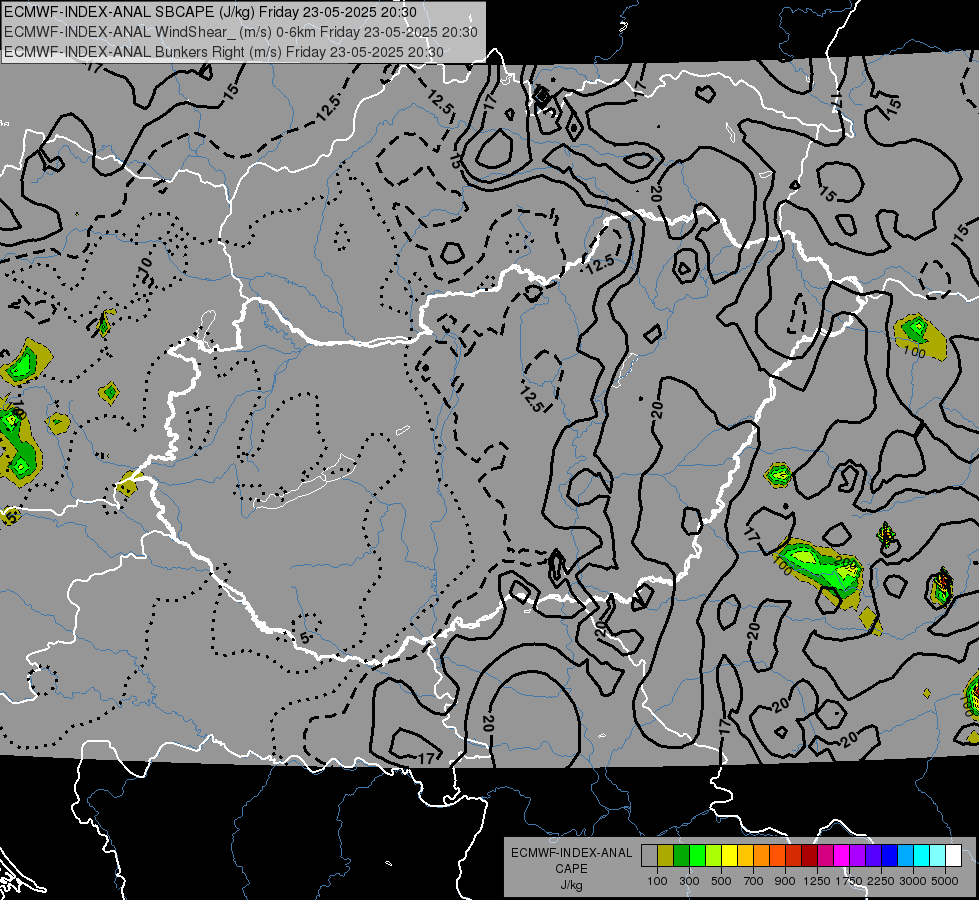Click the legend heading ECMWF-INDEX-ANAL
Viewport: 979px width, 900px height.
(x=571, y=853)
